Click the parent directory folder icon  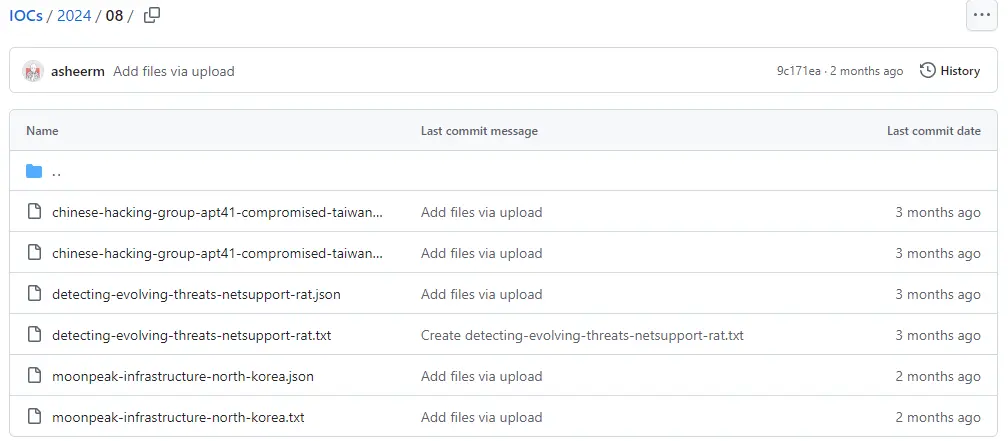click(x=34, y=171)
